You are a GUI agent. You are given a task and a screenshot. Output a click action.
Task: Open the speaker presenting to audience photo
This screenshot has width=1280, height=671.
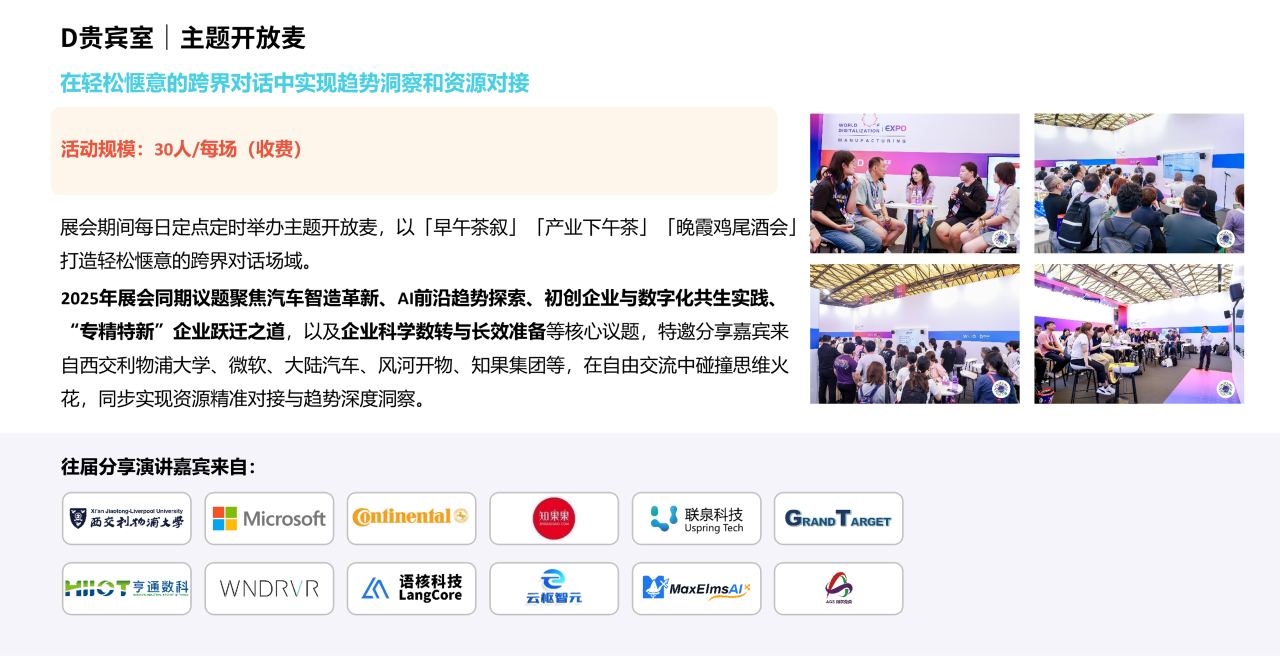click(1139, 334)
